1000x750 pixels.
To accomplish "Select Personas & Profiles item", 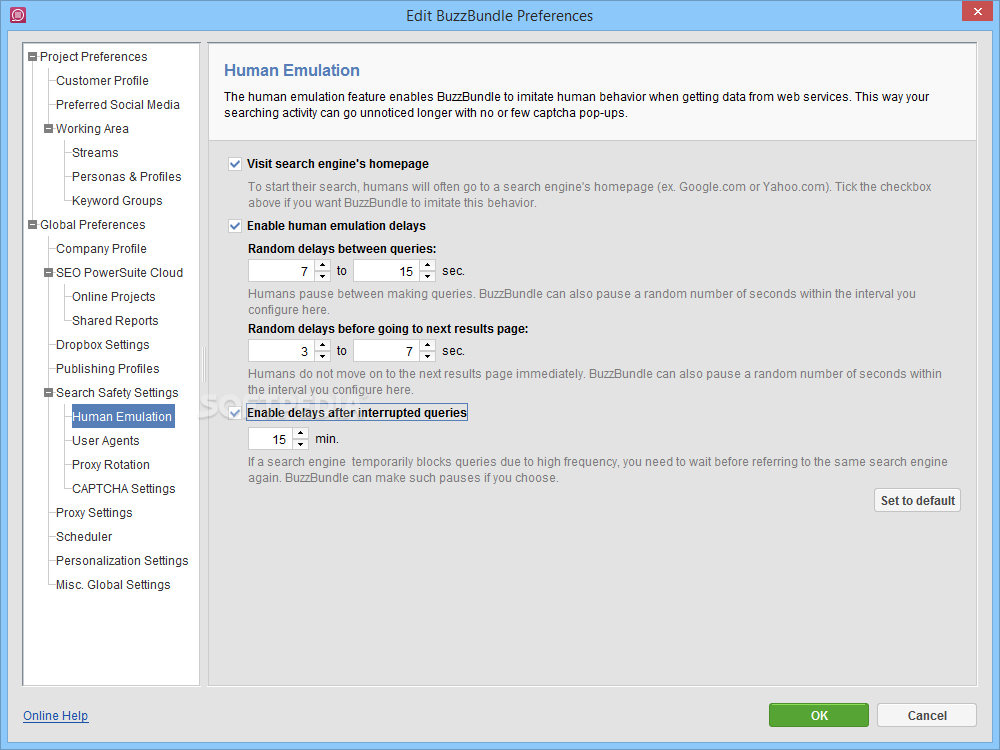I will pyautogui.click(x=126, y=177).
